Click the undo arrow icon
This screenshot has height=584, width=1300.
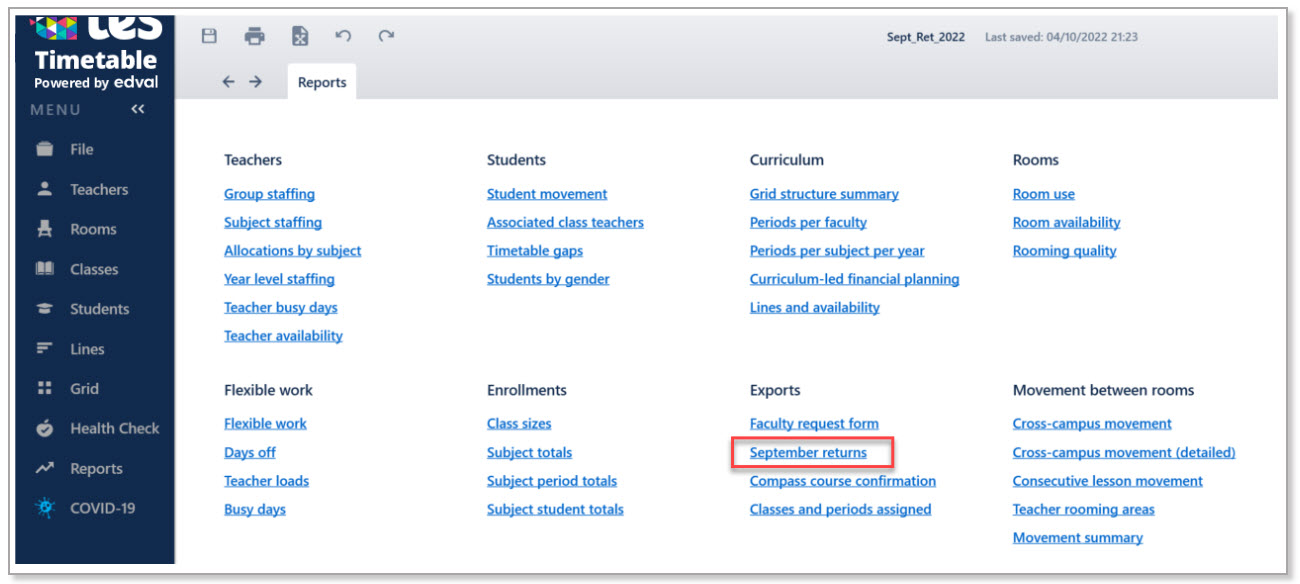point(343,36)
